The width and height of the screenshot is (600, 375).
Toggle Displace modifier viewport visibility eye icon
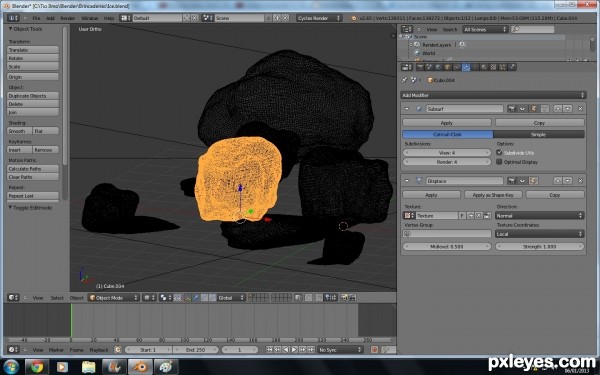522,181
